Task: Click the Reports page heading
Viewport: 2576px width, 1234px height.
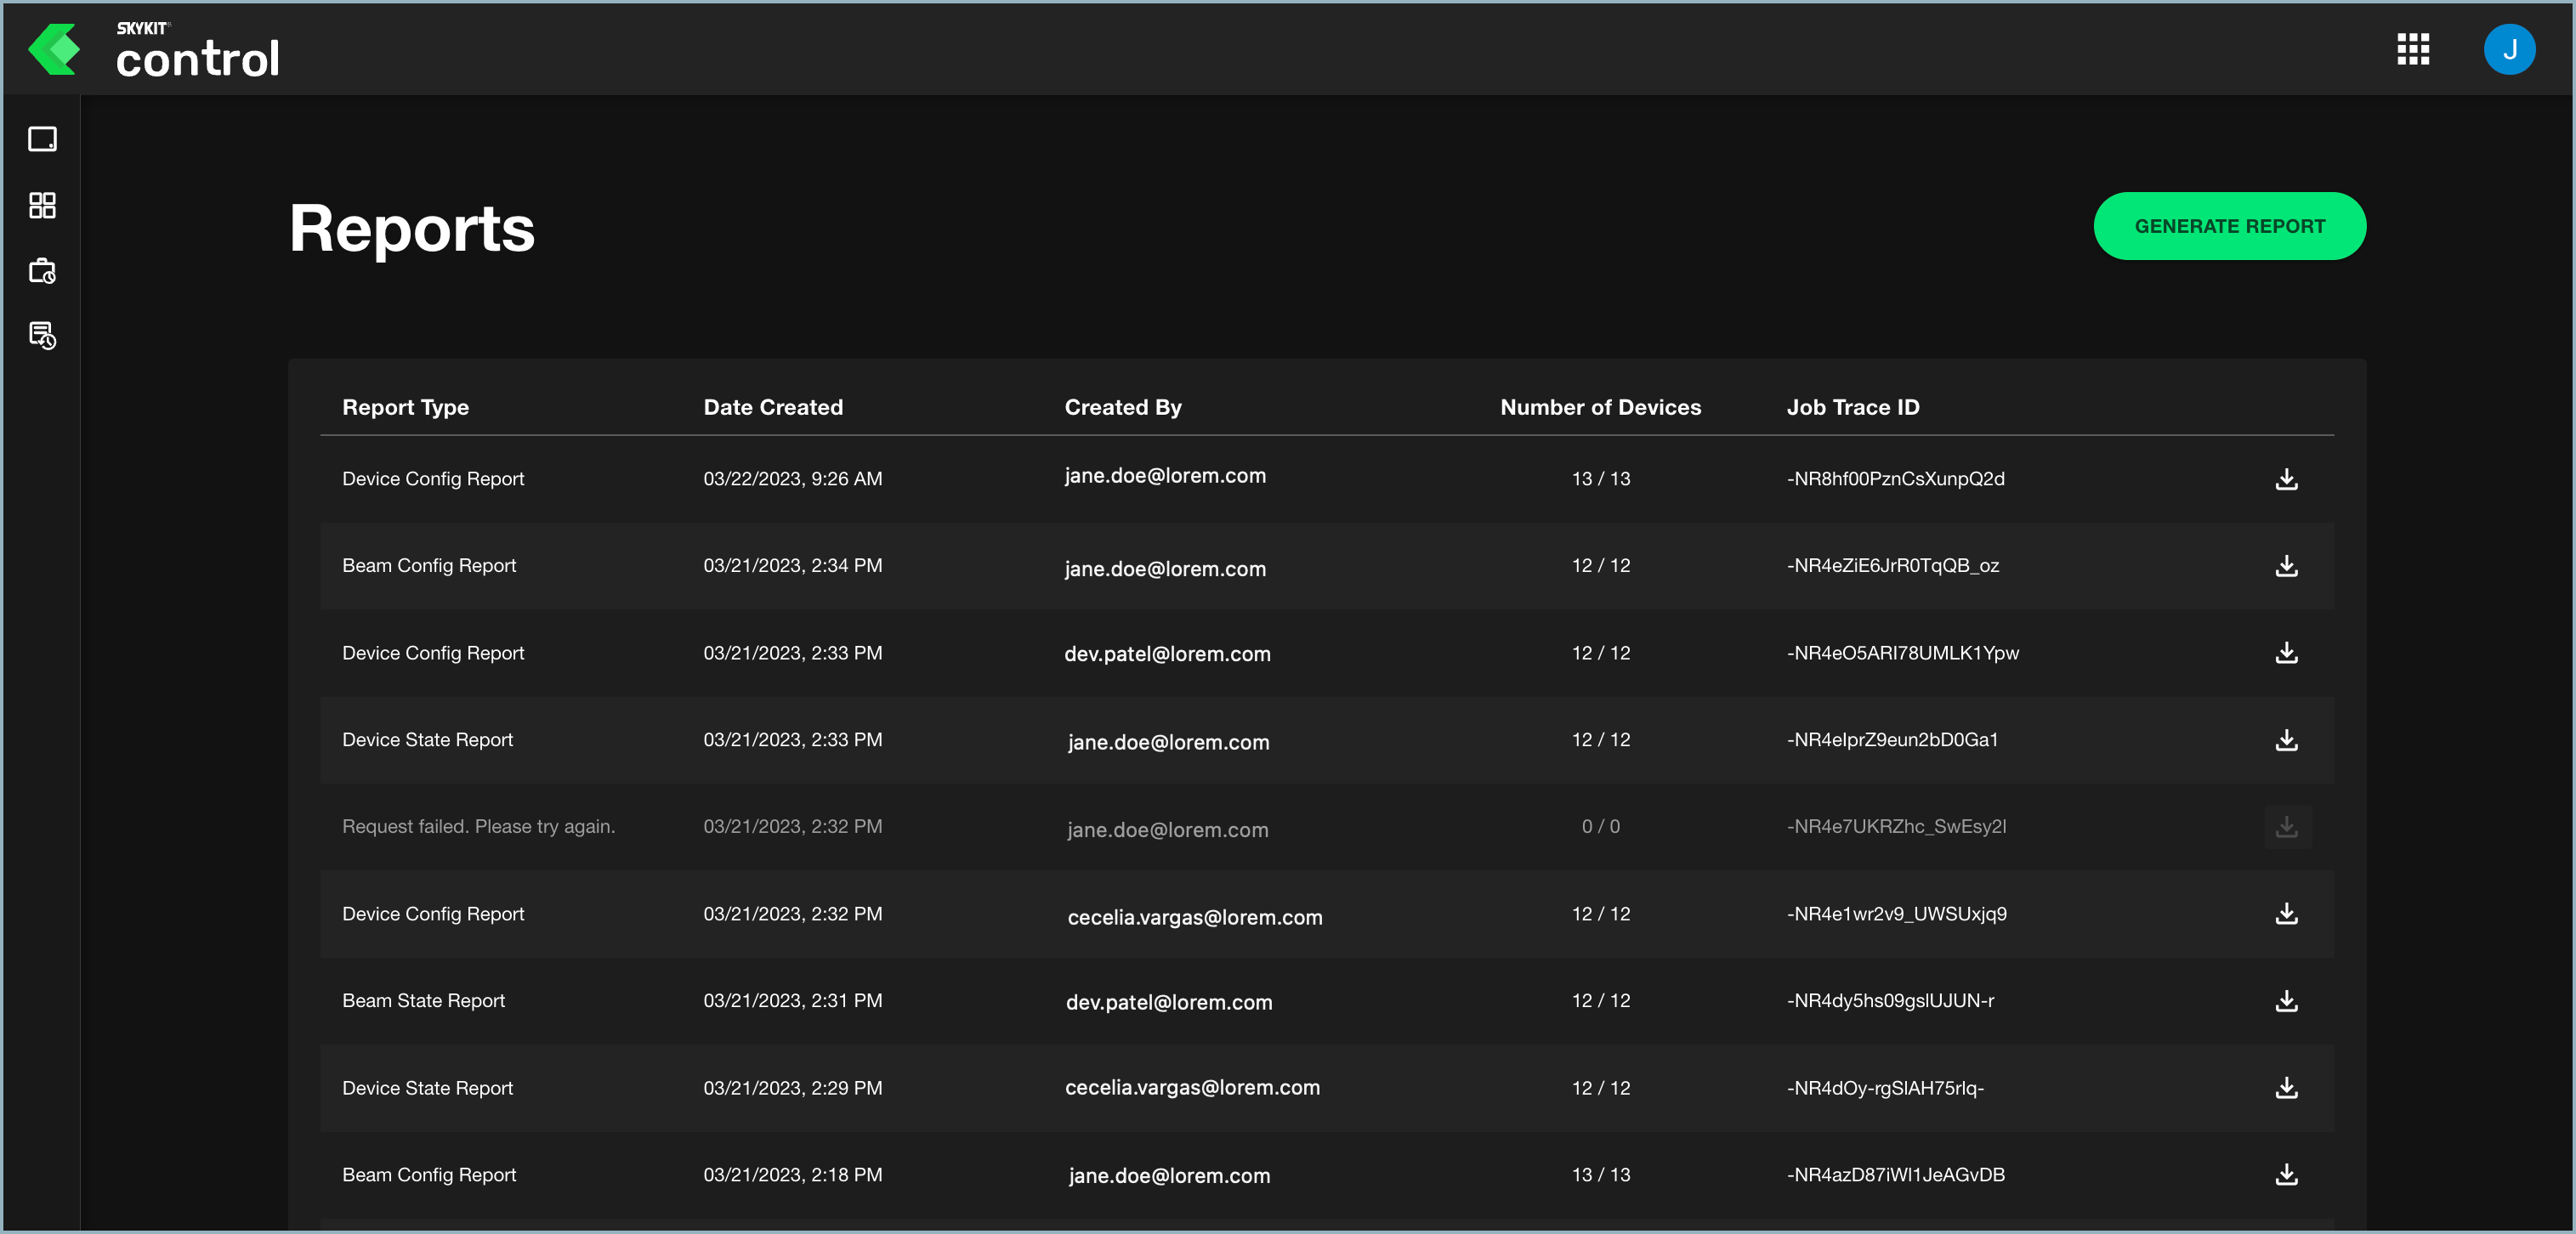Action: pyautogui.click(x=412, y=228)
